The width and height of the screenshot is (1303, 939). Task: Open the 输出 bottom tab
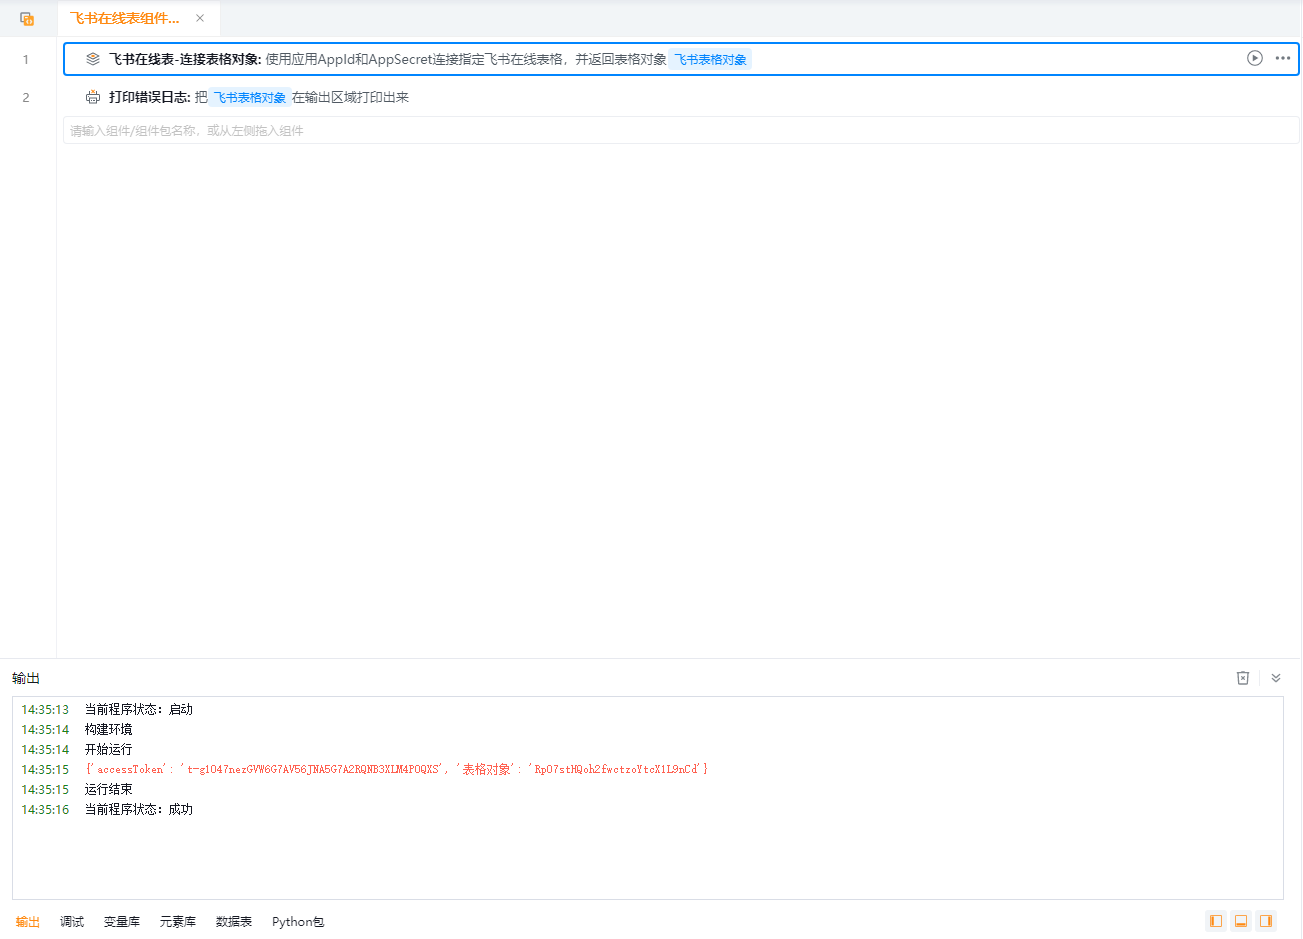pos(28,922)
